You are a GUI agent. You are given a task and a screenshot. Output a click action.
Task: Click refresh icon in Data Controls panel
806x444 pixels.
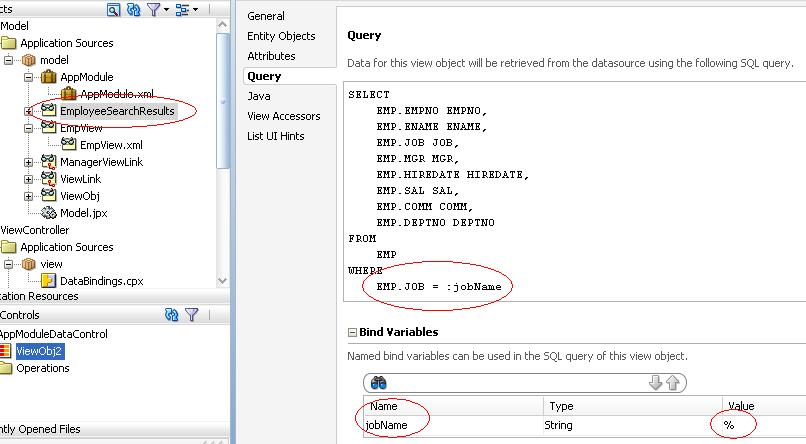172,314
